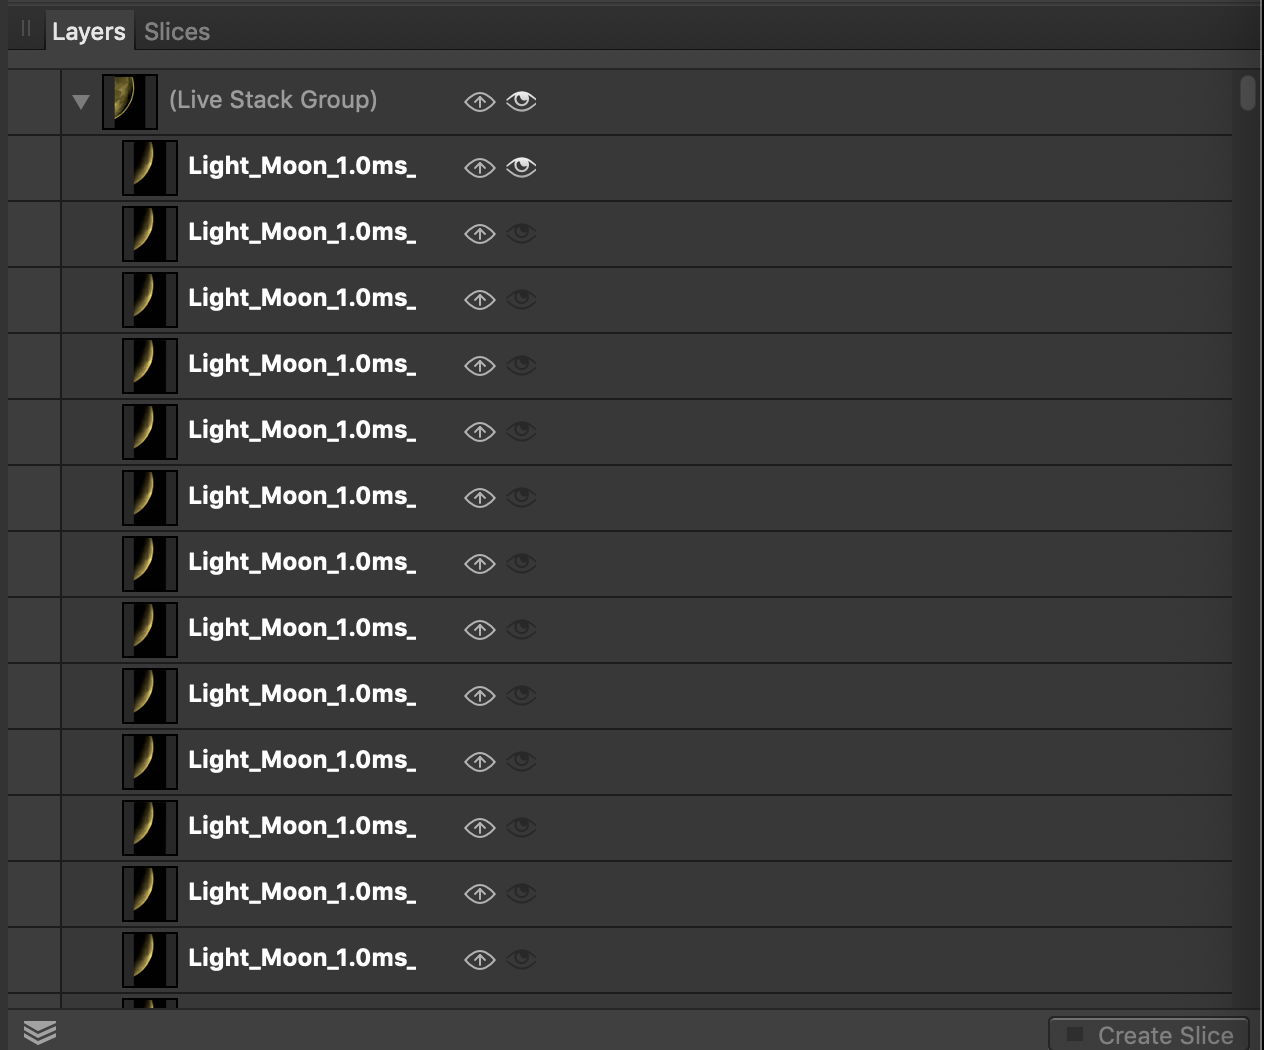Click the slice export icon on the visible Light_Moon layer
The width and height of the screenshot is (1264, 1050).
[x=480, y=168]
